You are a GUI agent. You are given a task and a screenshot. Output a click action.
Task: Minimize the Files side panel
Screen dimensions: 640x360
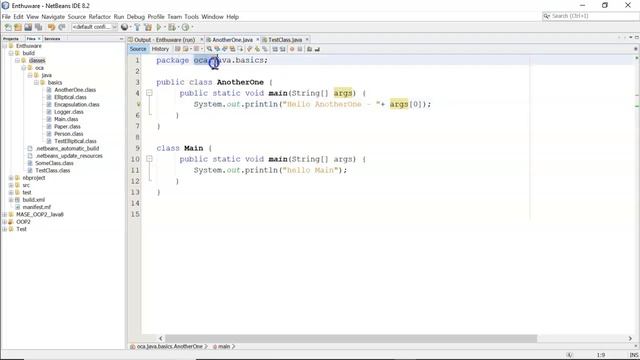tap(121, 38)
